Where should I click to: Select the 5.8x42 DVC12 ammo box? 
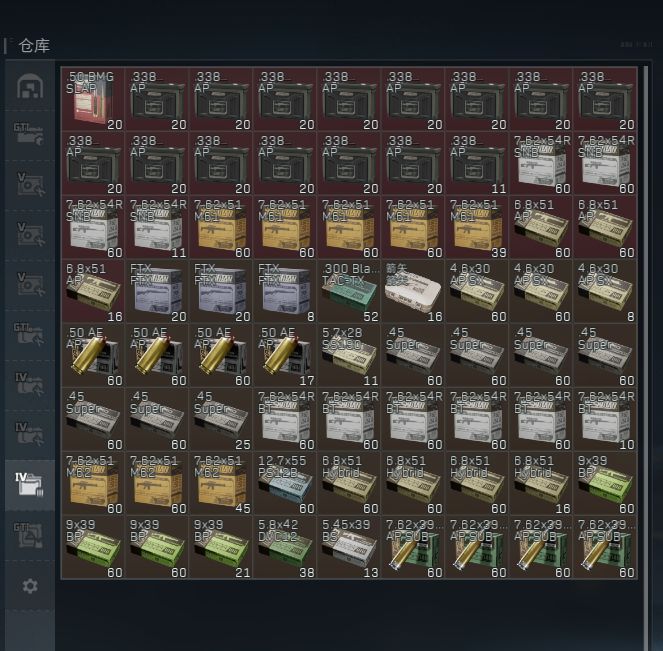pos(285,547)
